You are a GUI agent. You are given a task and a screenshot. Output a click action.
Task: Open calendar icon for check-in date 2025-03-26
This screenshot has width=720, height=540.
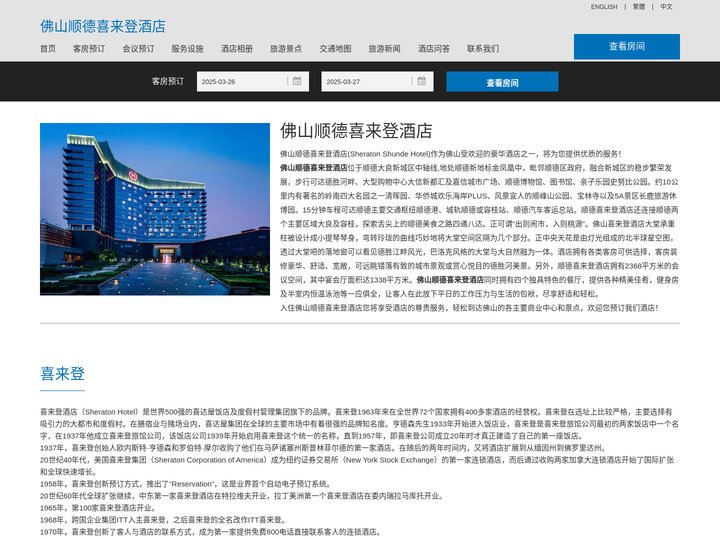[297, 81]
